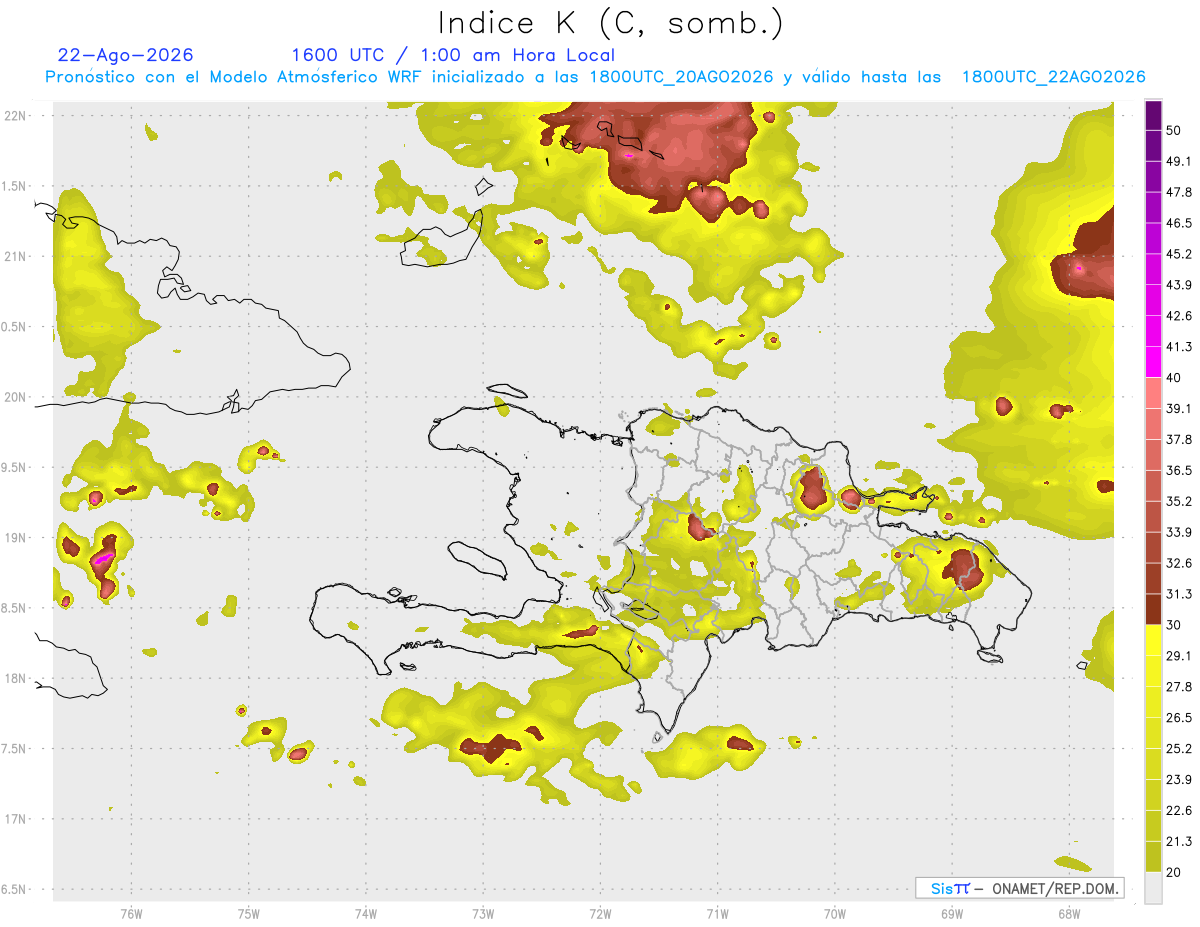This screenshot has width=1200, height=927.
Task: Select the '18N' latitude label
Action: tap(15, 678)
